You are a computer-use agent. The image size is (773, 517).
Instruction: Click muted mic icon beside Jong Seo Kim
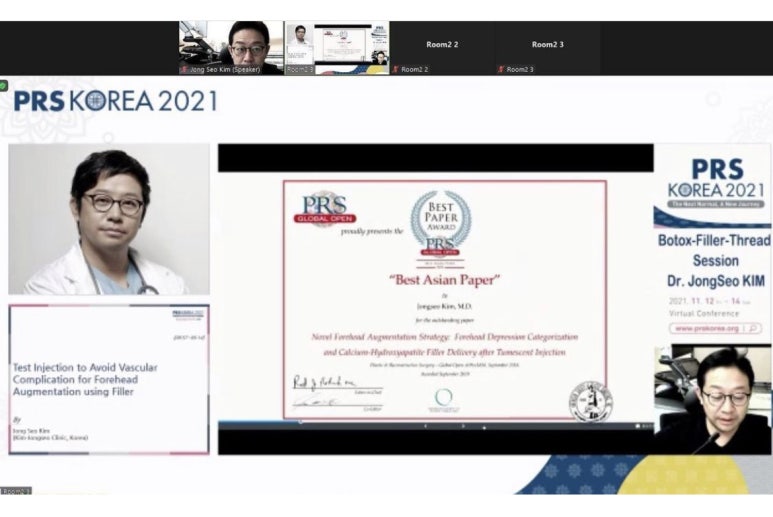click(183, 69)
